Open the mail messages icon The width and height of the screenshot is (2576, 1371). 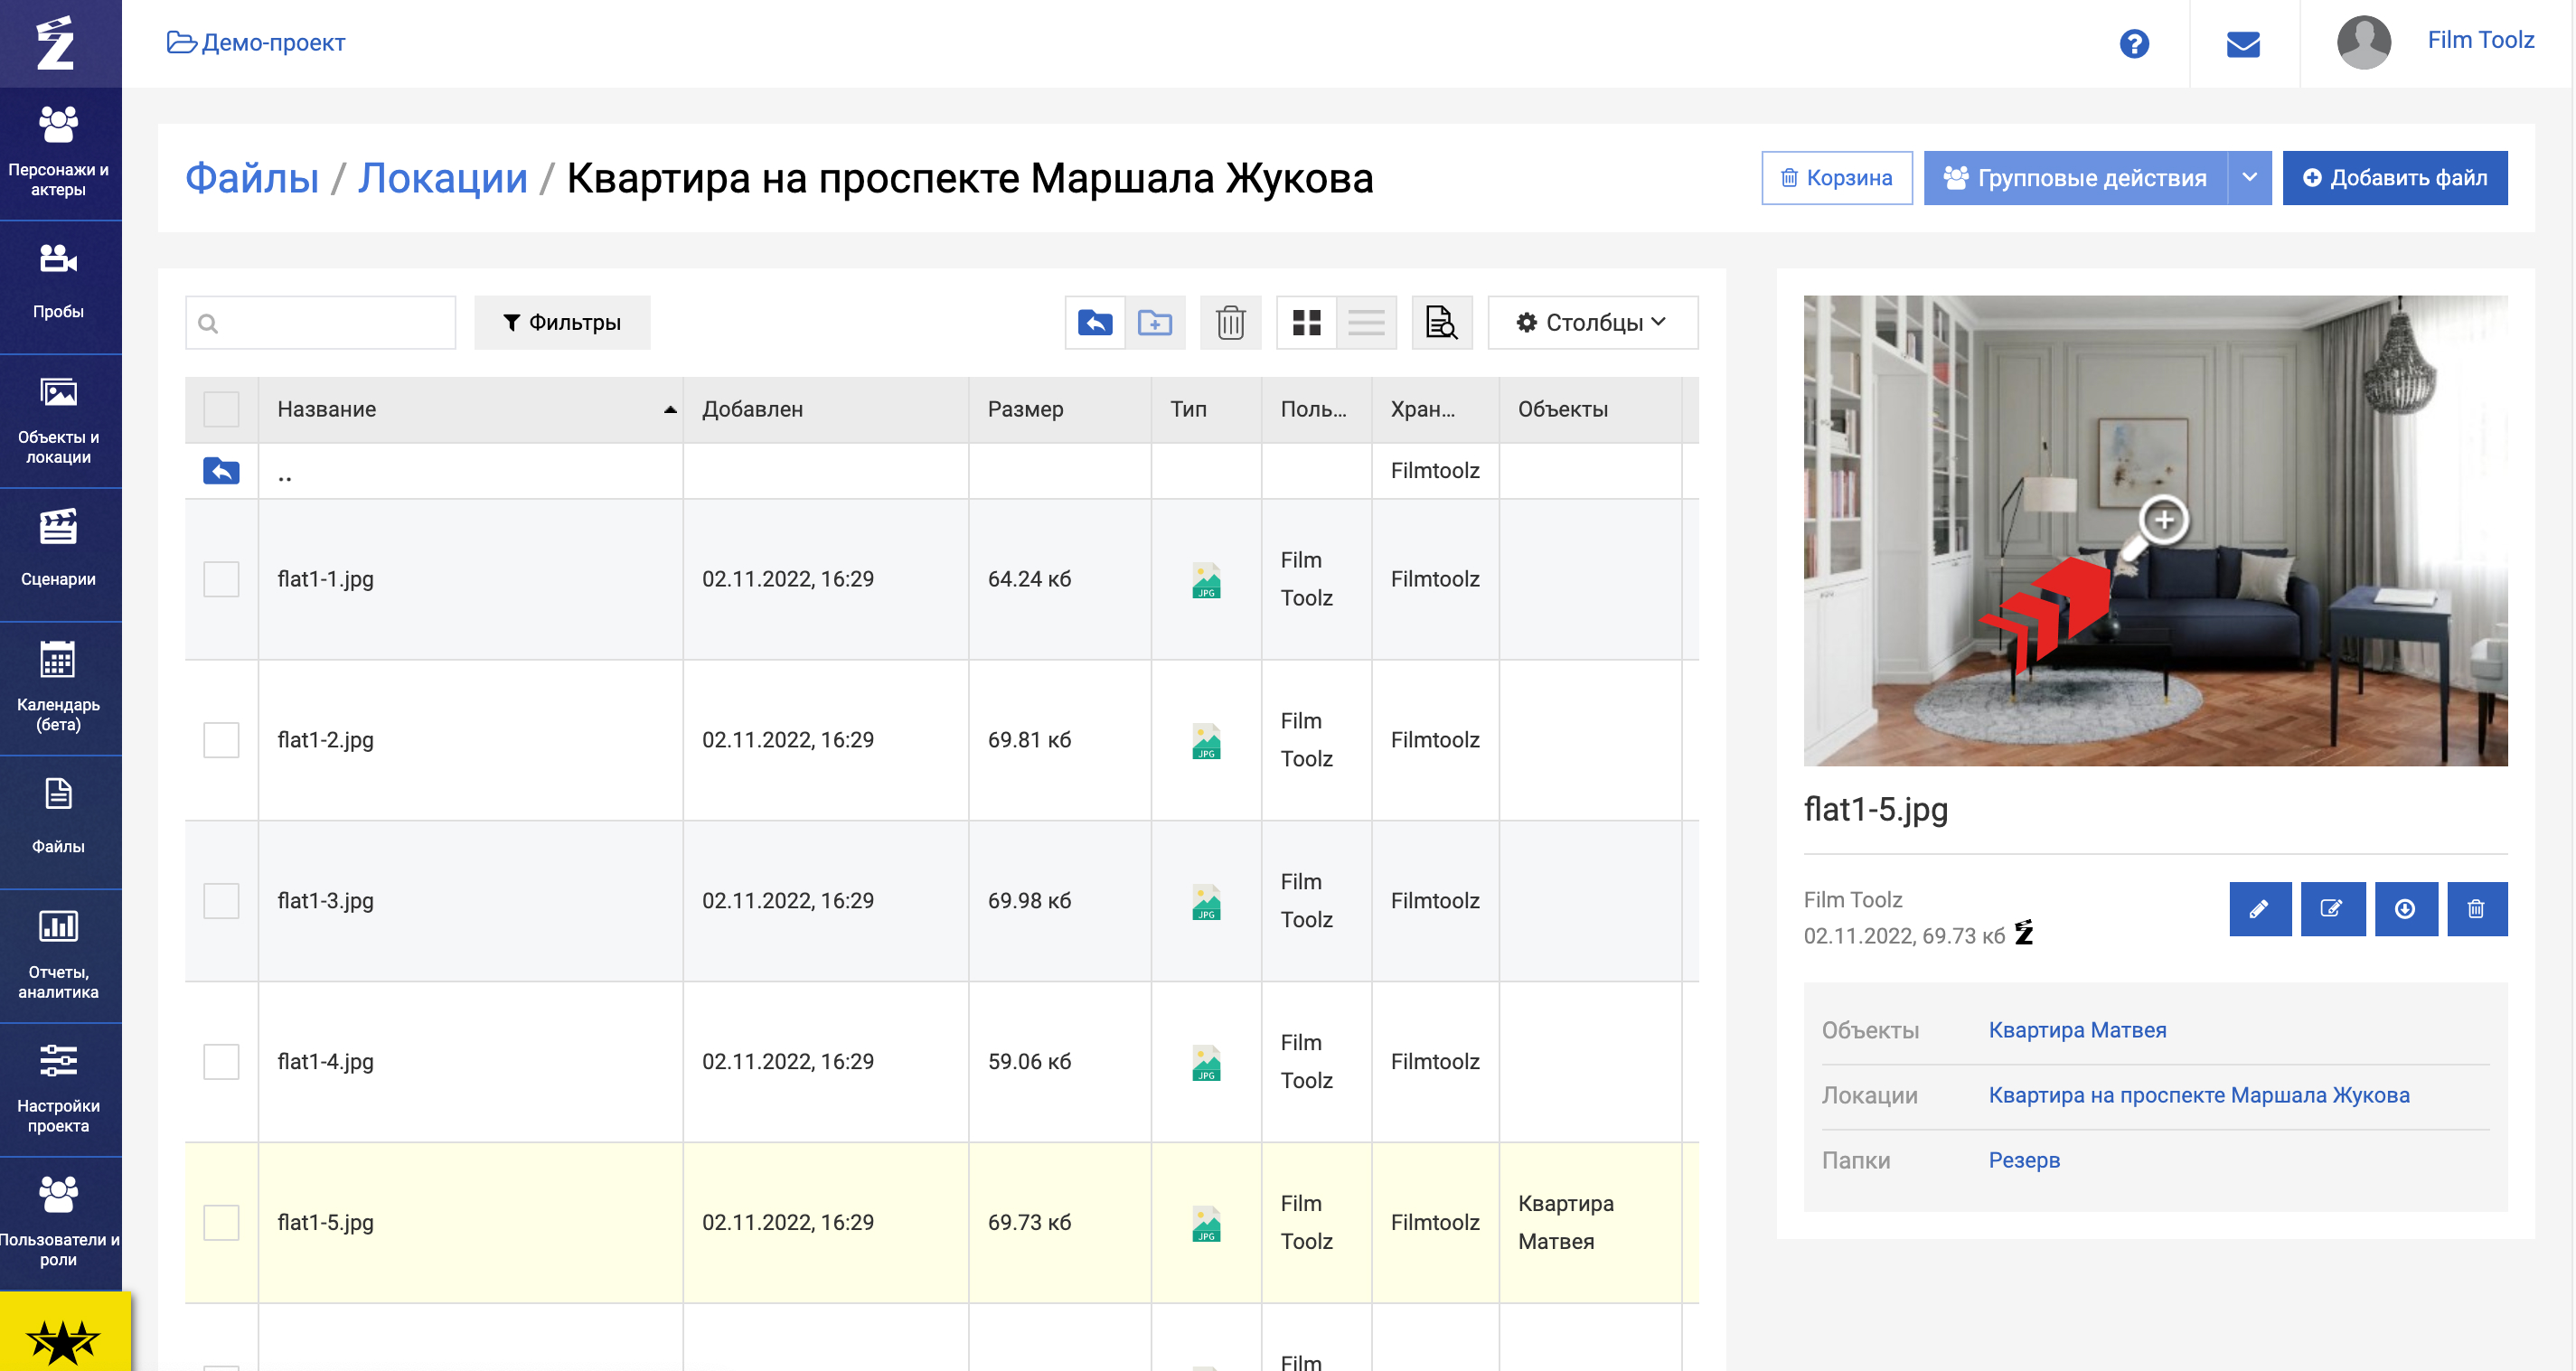(2243, 44)
